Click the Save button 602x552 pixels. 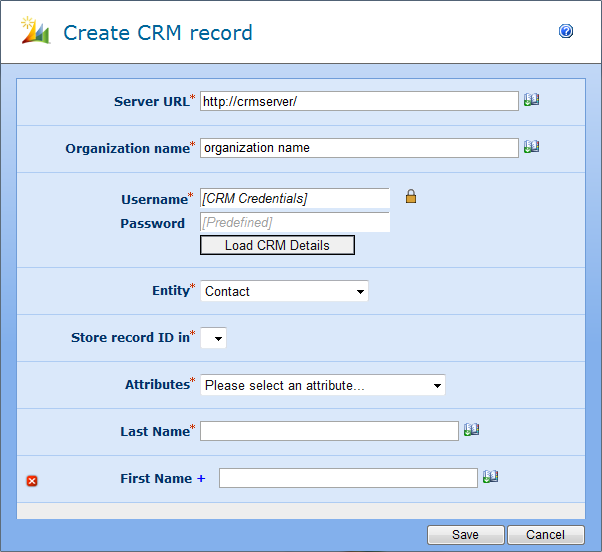tap(465, 535)
